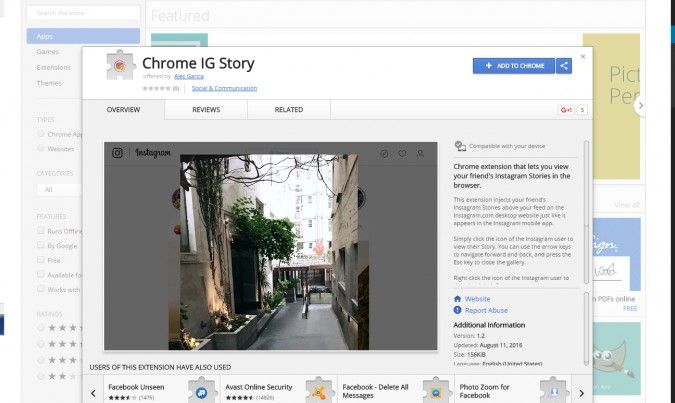Image resolution: width=675 pixels, height=403 pixels.
Task: Select the four-star rating filter radio
Action: pos(40,344)
